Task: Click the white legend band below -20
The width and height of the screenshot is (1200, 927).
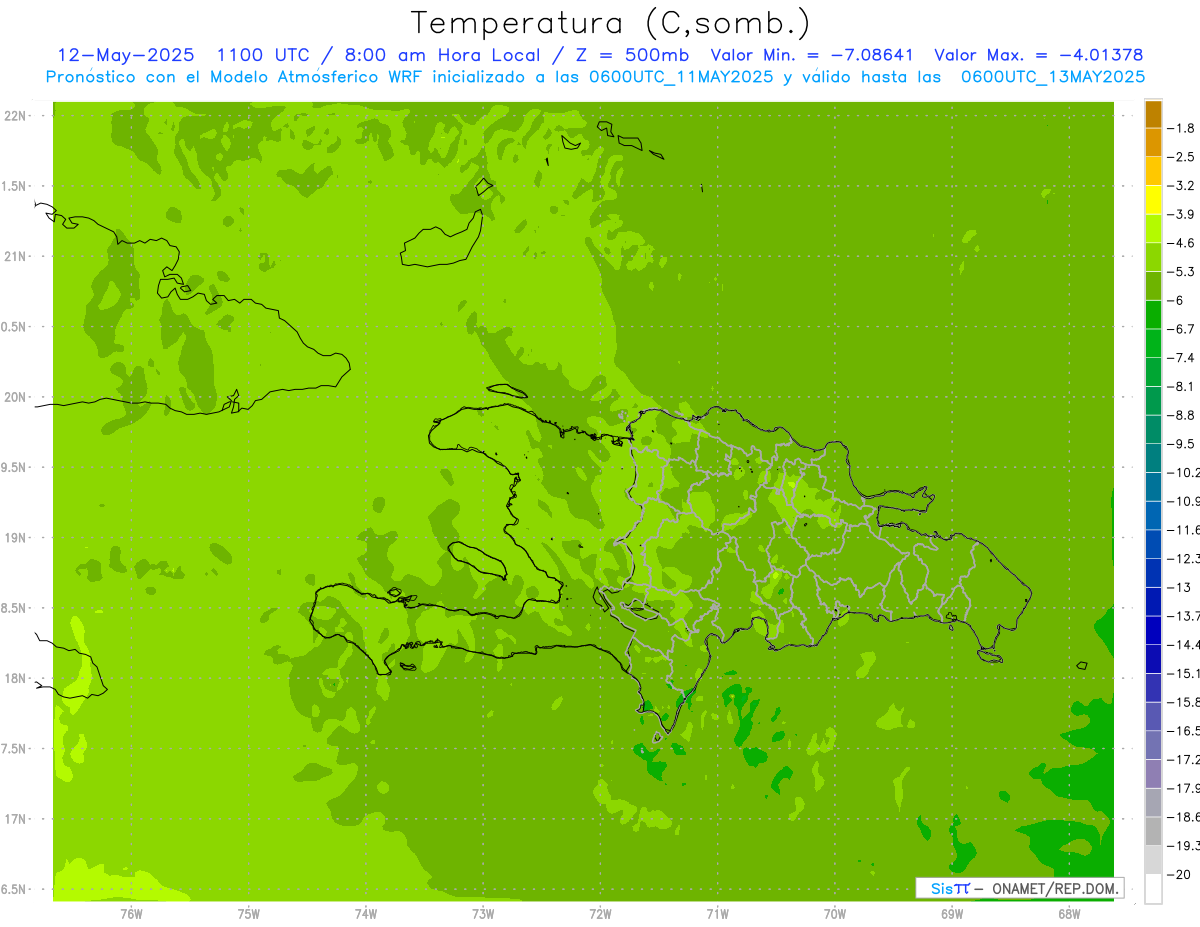Action: (x=1153, y=889)
